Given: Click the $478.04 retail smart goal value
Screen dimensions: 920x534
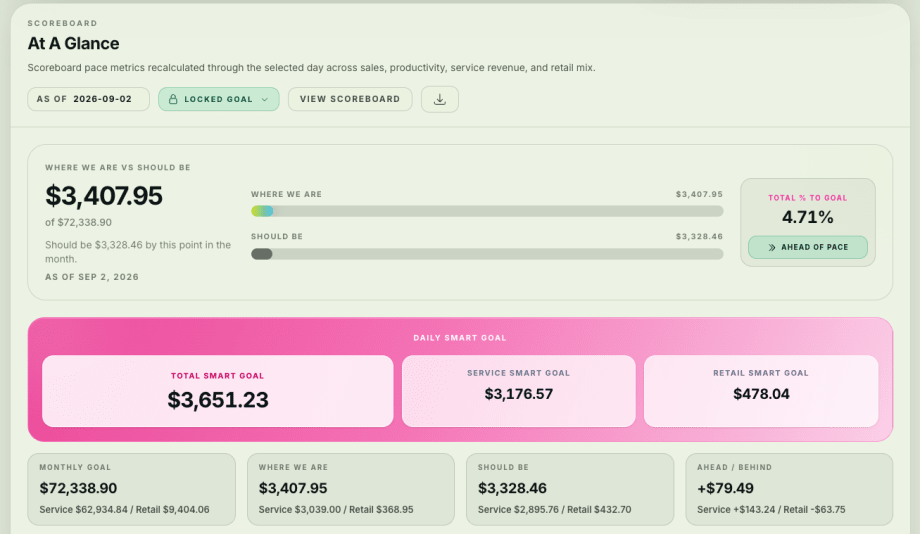Looking at the screenshot, I should pos(761,394).
